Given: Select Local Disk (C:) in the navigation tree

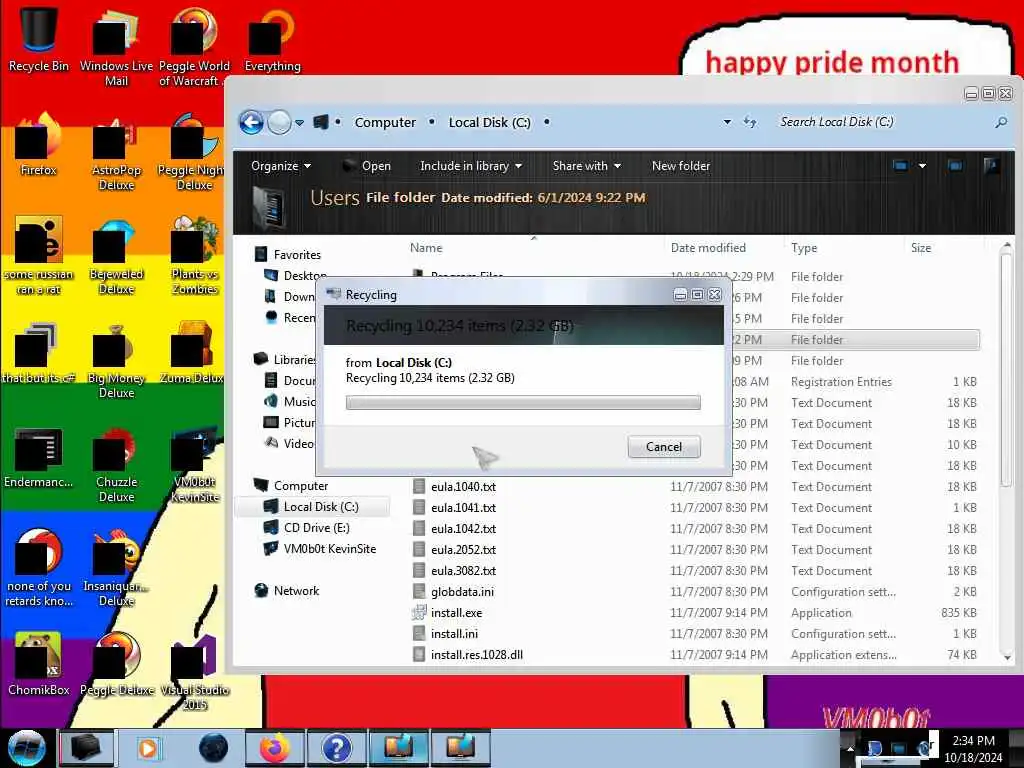Looking at the screenshot, I should coord(321,507).
